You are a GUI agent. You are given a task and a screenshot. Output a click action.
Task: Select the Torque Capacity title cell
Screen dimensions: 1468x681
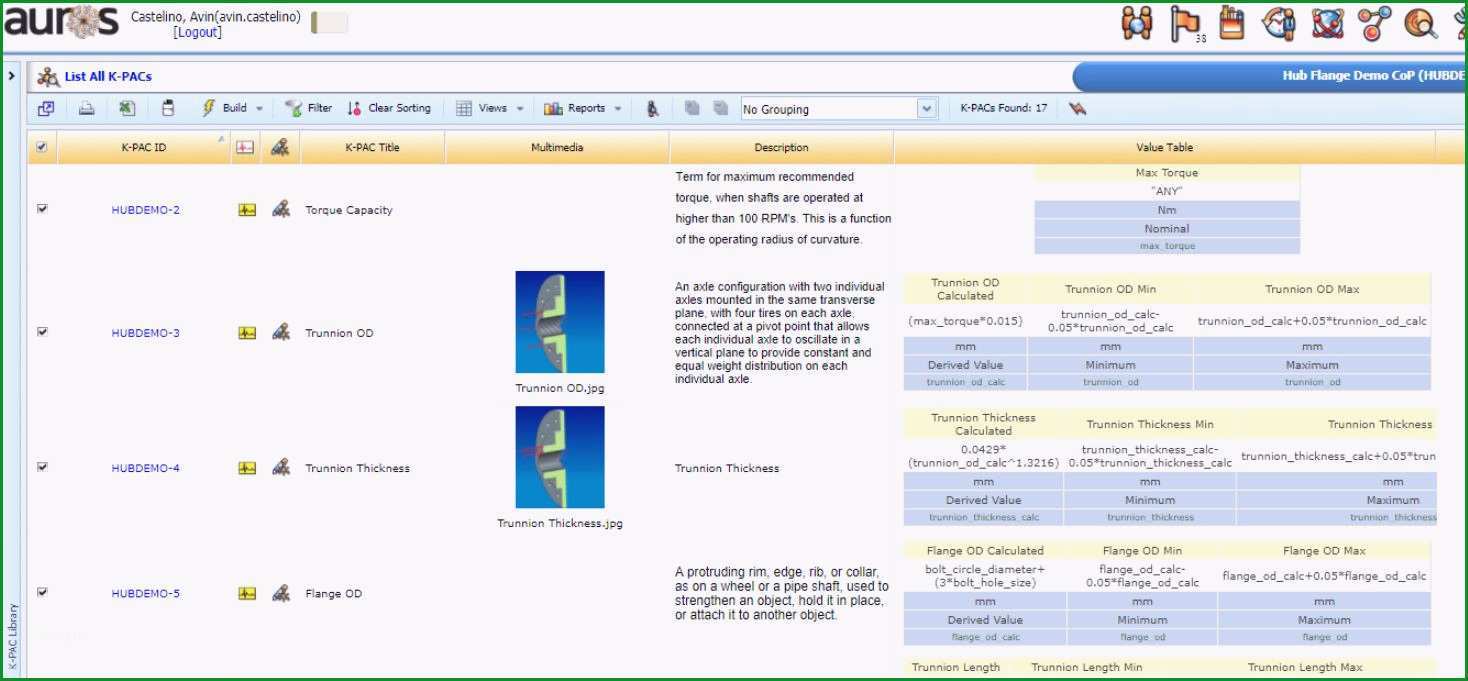pos(349,210)
